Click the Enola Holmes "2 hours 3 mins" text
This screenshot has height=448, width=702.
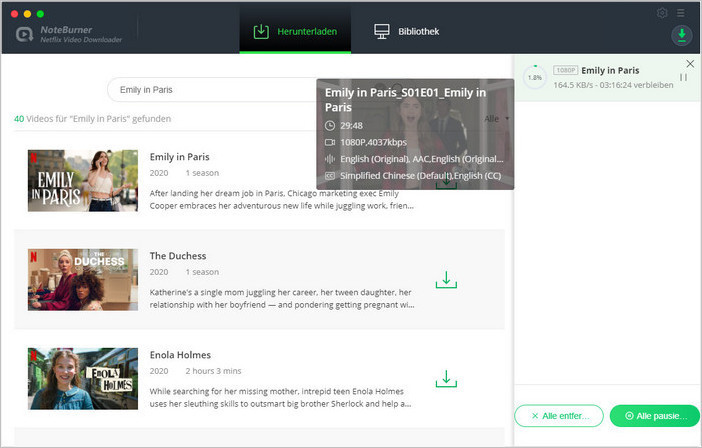point(213,371)
